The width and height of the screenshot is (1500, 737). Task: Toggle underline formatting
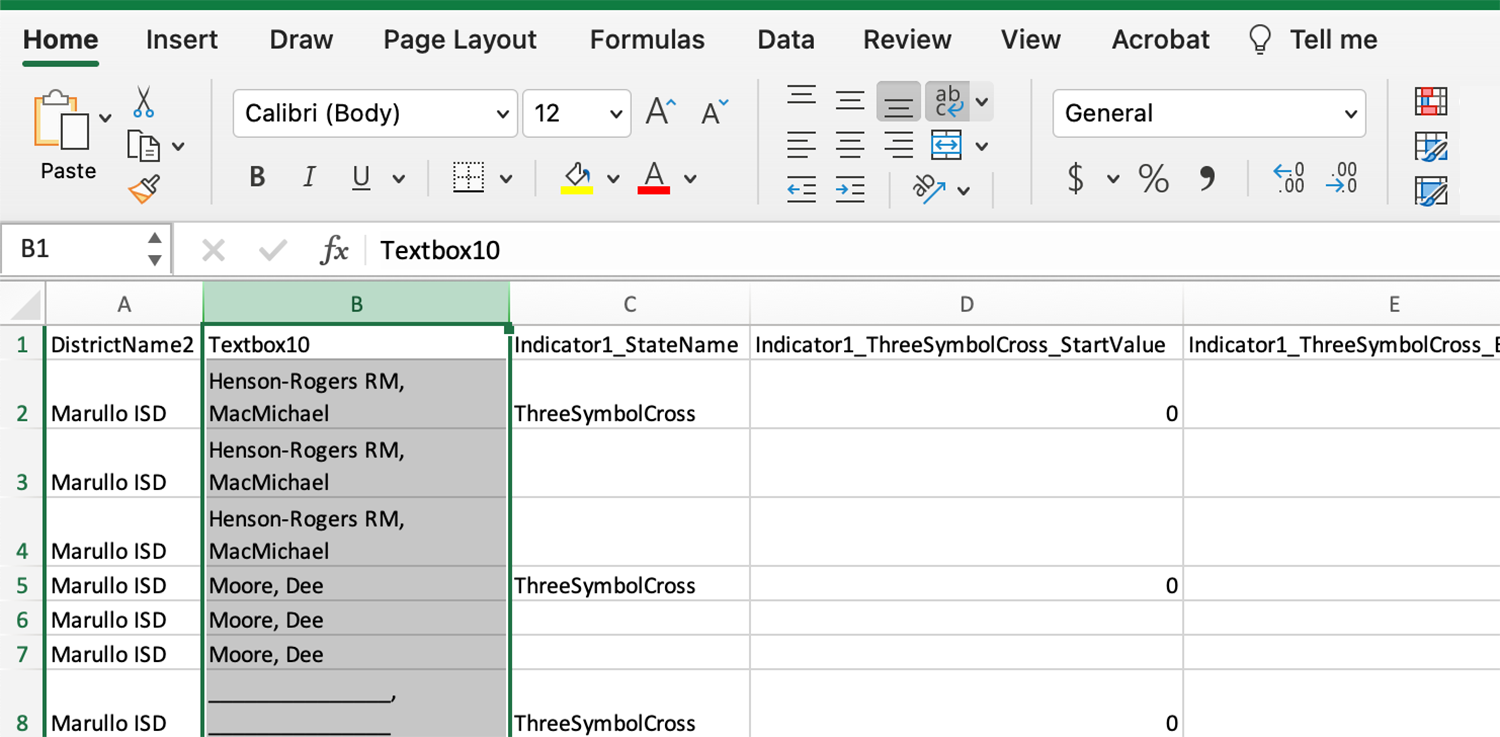(x=361, y=178)
